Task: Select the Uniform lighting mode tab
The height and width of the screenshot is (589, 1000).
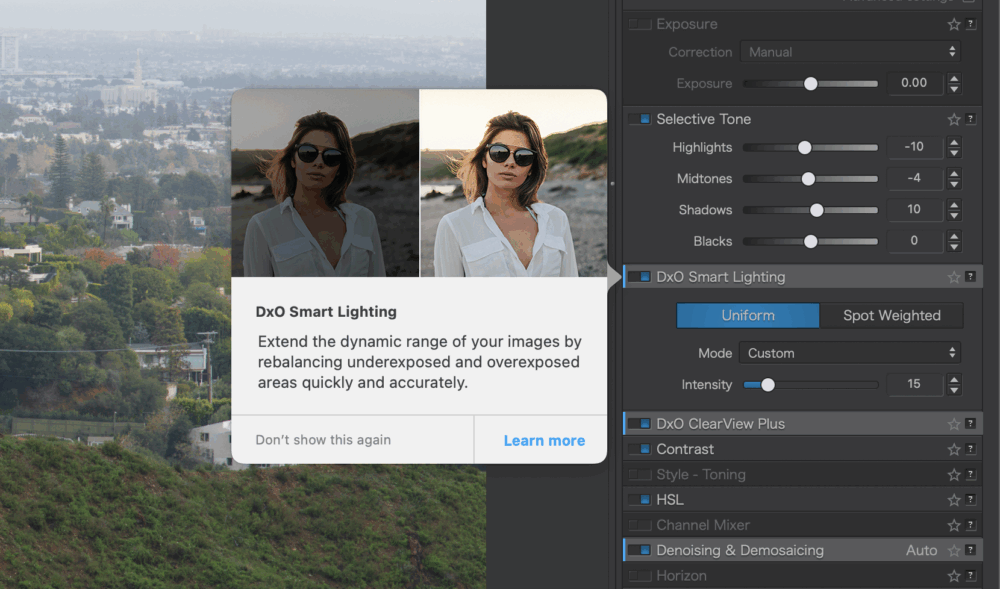Action: (x=748, y=315)
